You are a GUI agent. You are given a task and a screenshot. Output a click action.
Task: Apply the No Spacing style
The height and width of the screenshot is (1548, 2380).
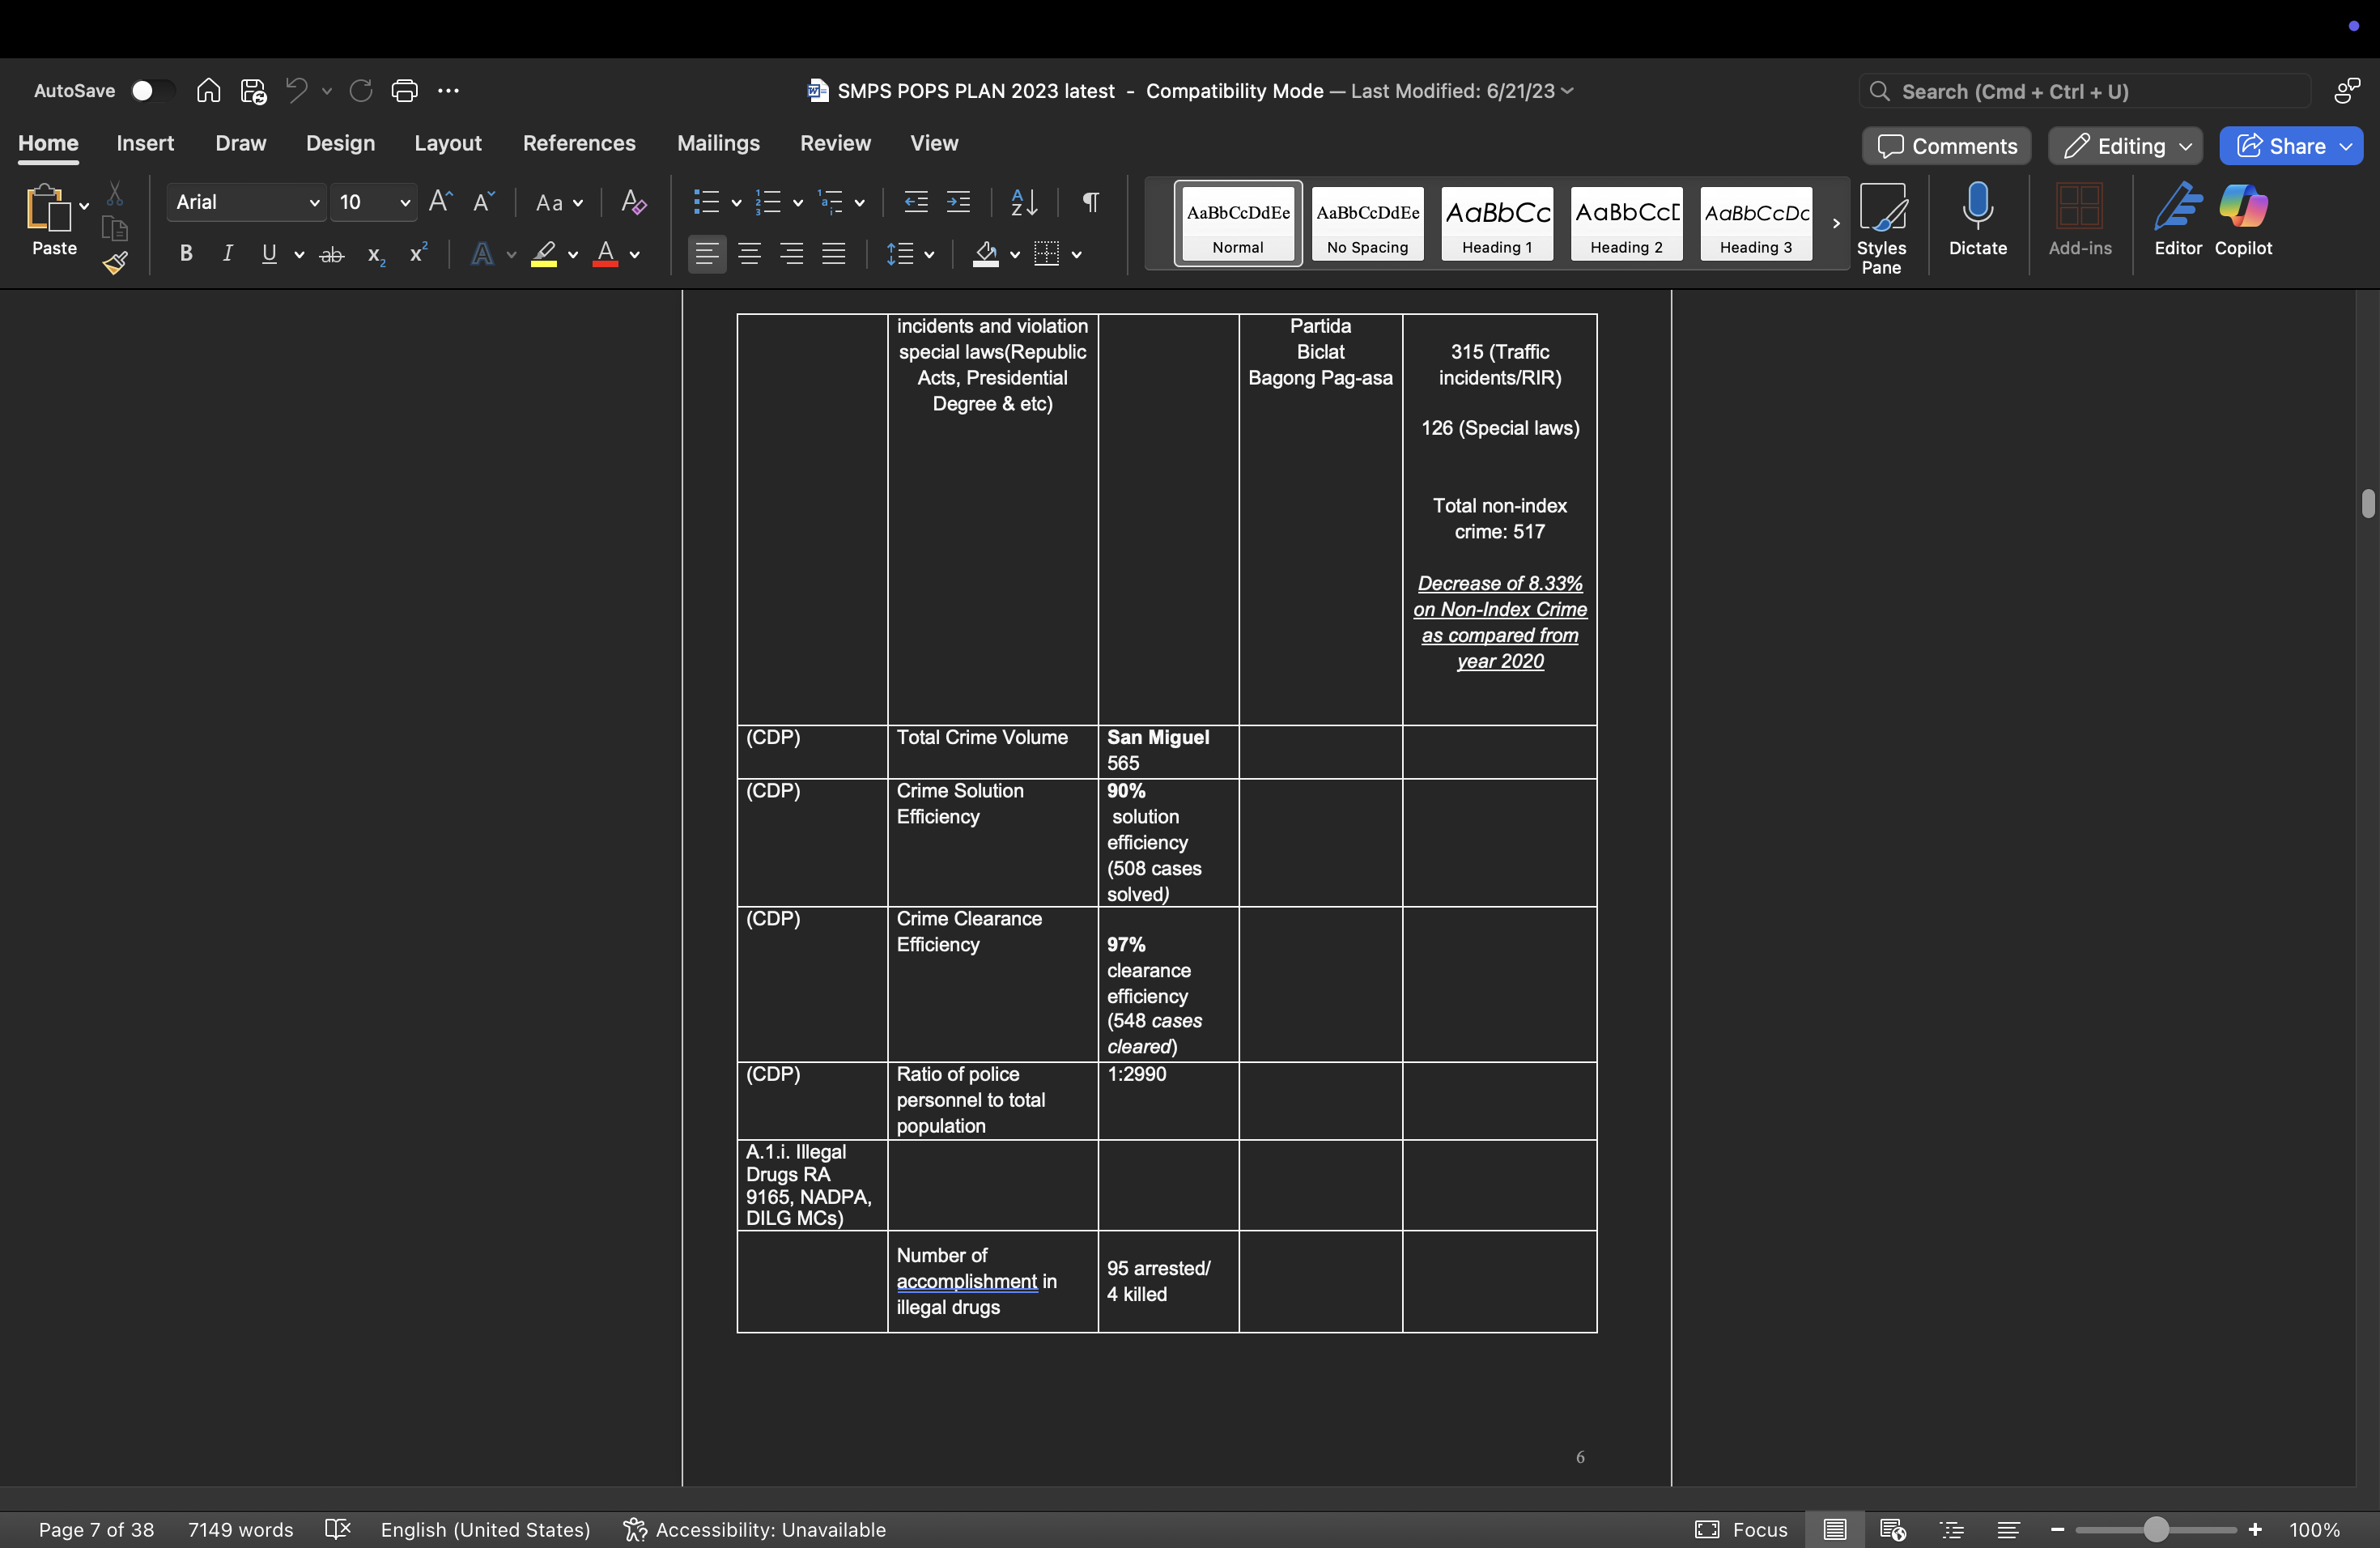[x=1367, y=224]
